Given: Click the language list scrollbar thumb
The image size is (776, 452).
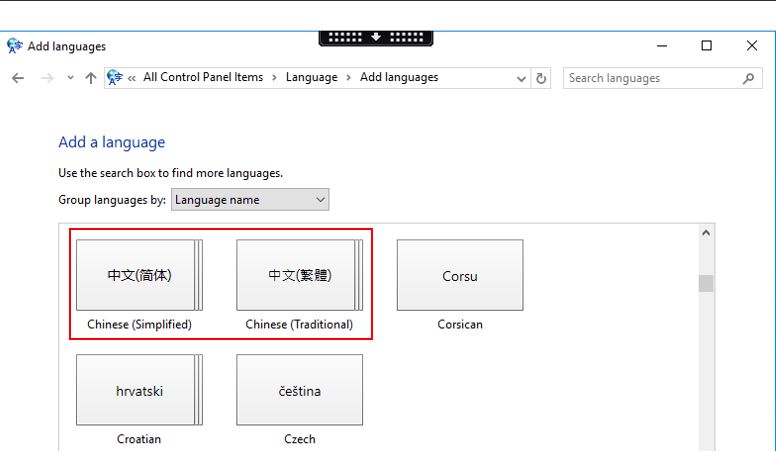Looking at the screenshot, I should (706, 284).
